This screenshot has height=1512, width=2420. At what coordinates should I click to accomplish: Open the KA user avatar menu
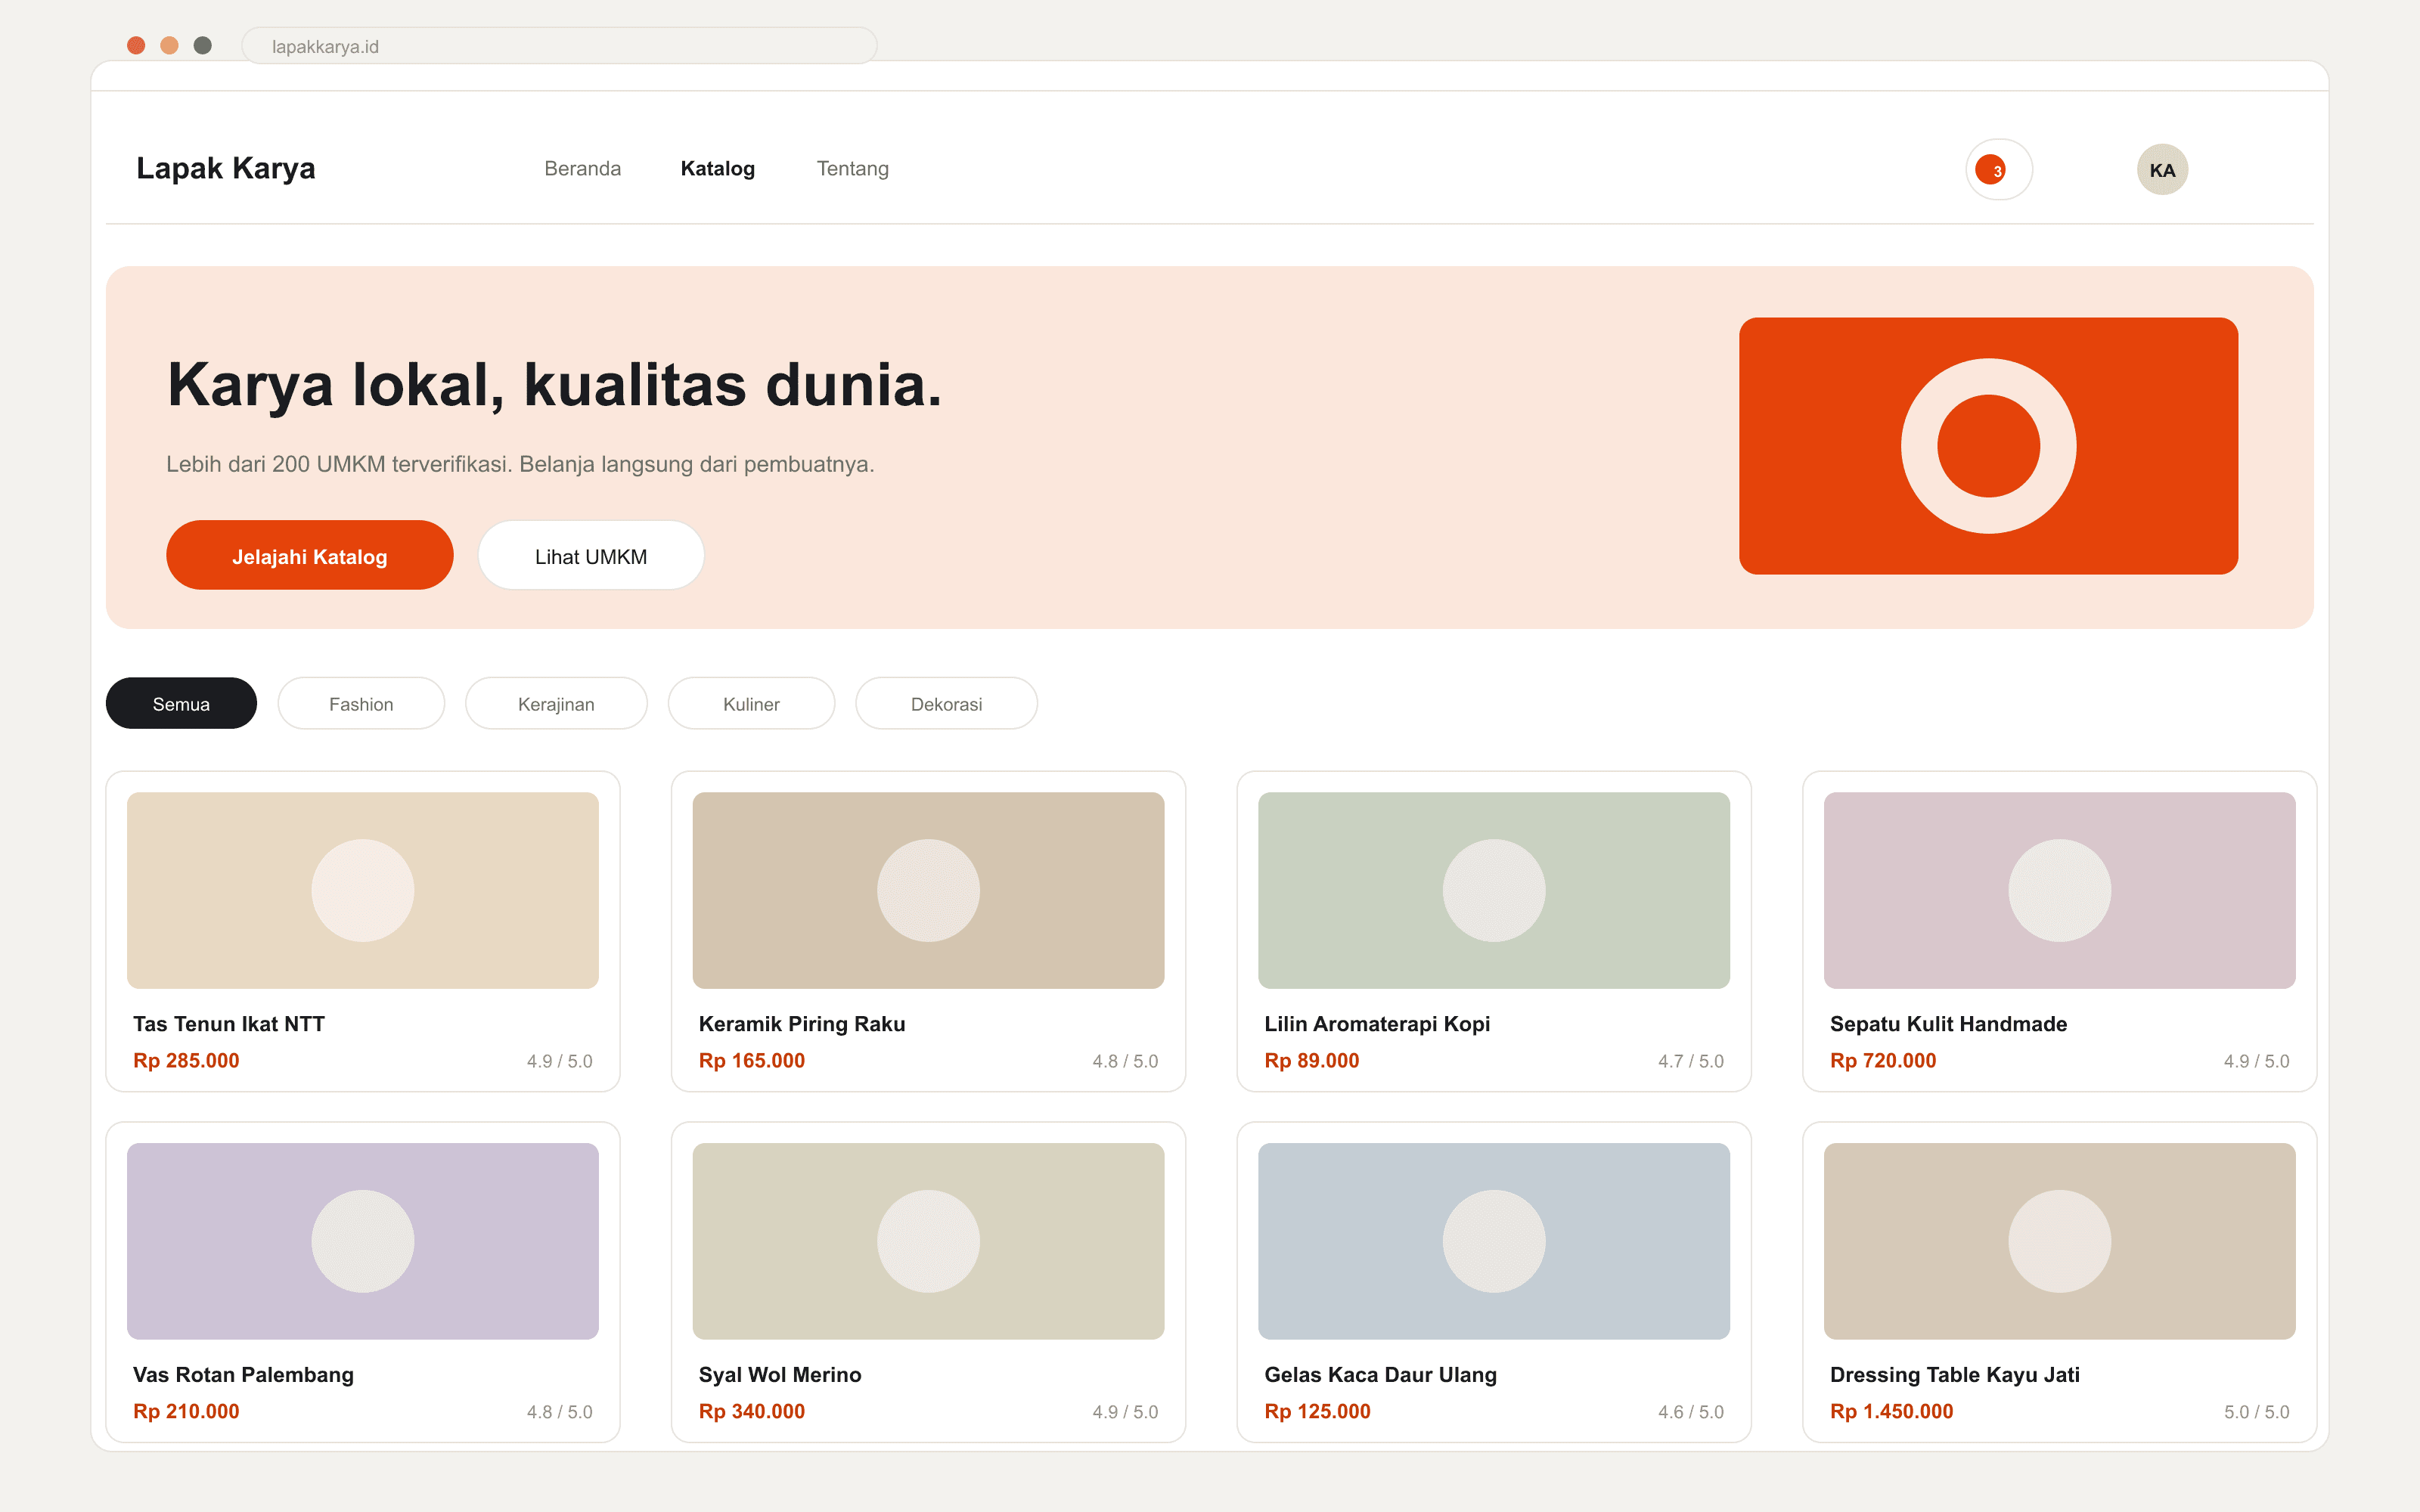pos(2162,170)
